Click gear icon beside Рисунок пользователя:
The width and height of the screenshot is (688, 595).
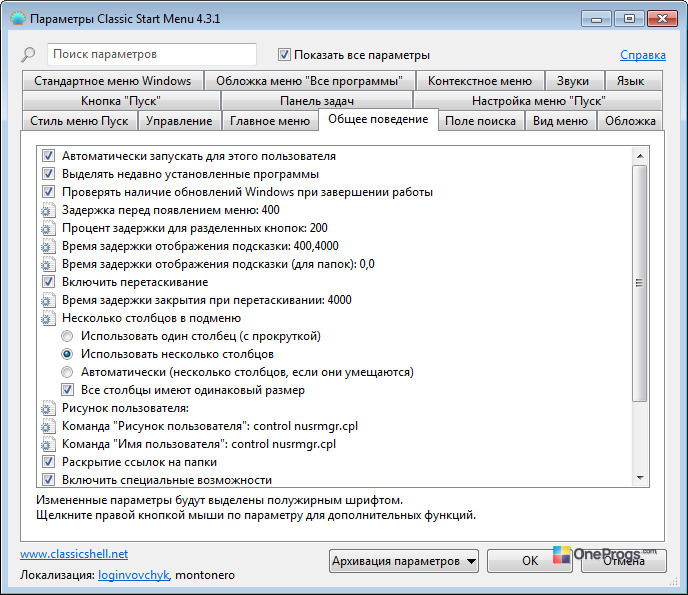coord(48,408)
